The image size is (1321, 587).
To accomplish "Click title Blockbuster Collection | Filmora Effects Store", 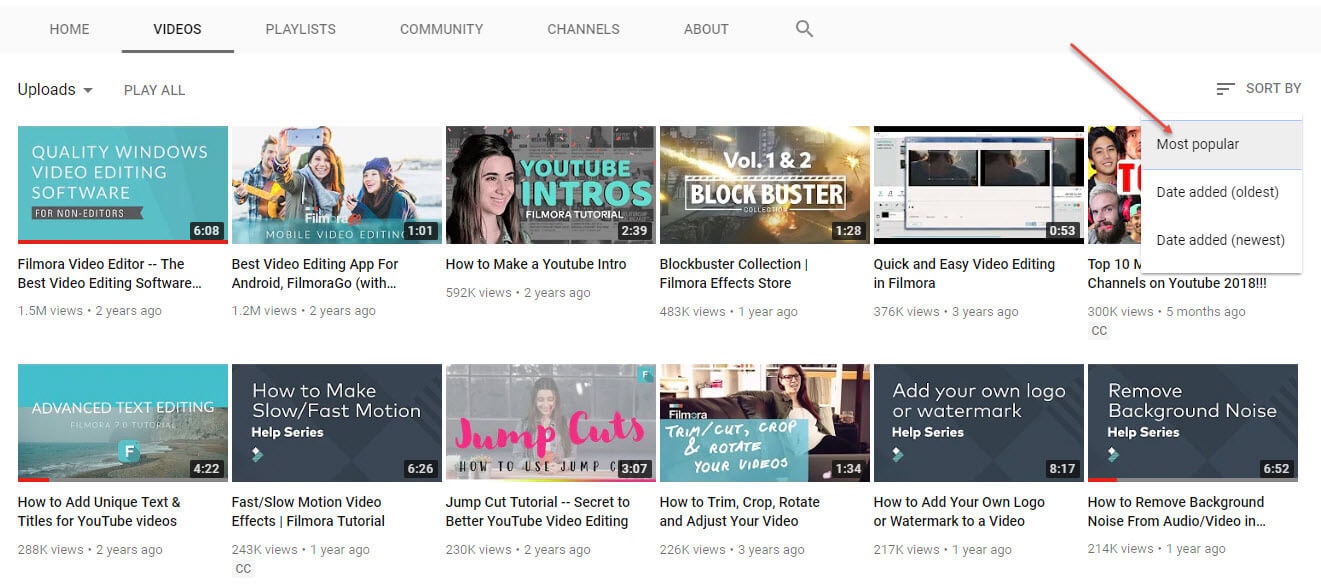I will pyautogui.click(x=734, y=274).
